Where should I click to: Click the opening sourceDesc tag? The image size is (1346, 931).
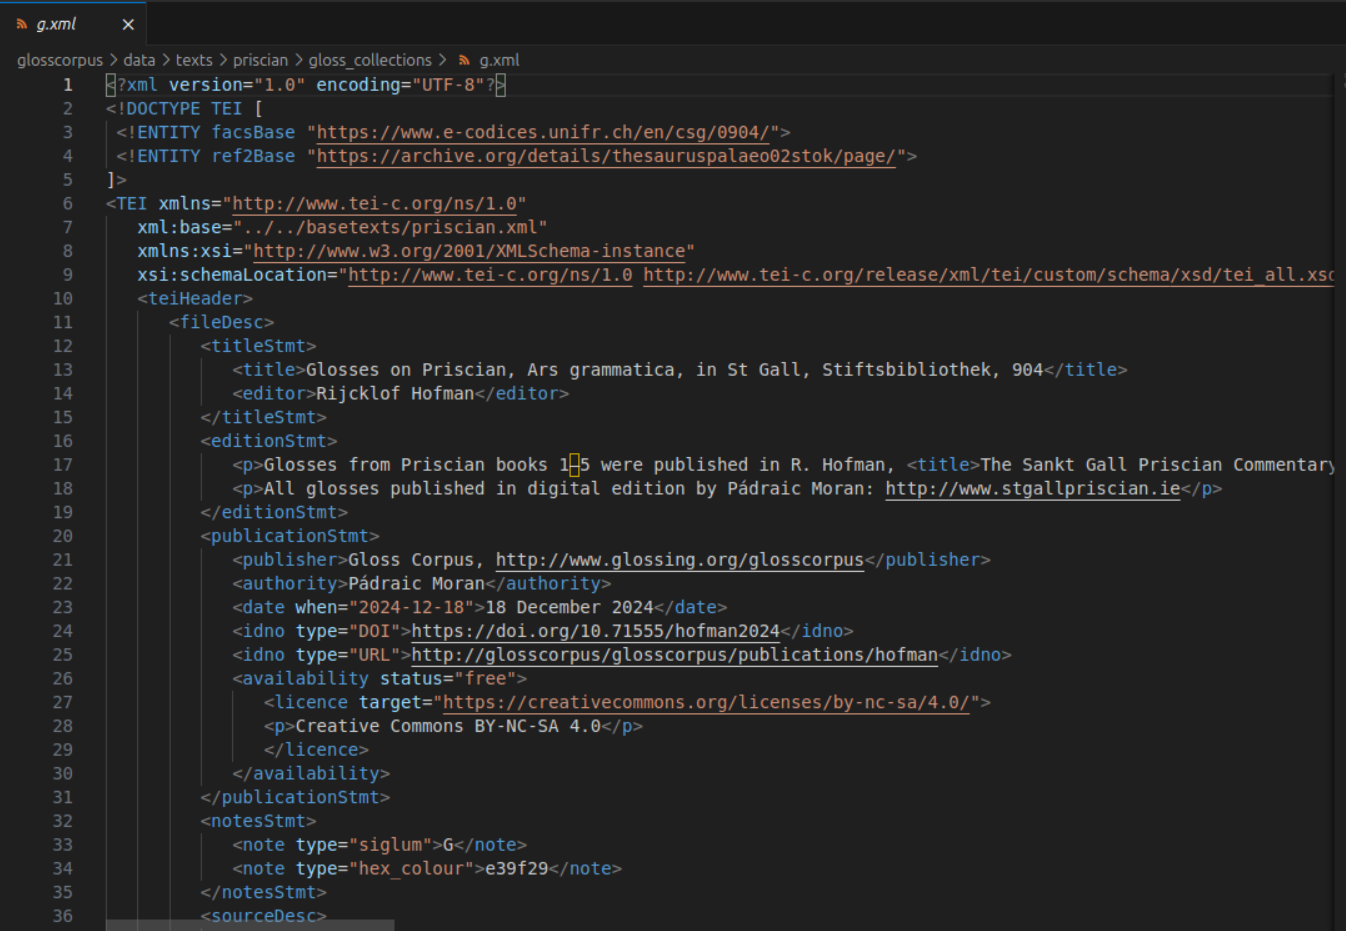click(263, 916)
